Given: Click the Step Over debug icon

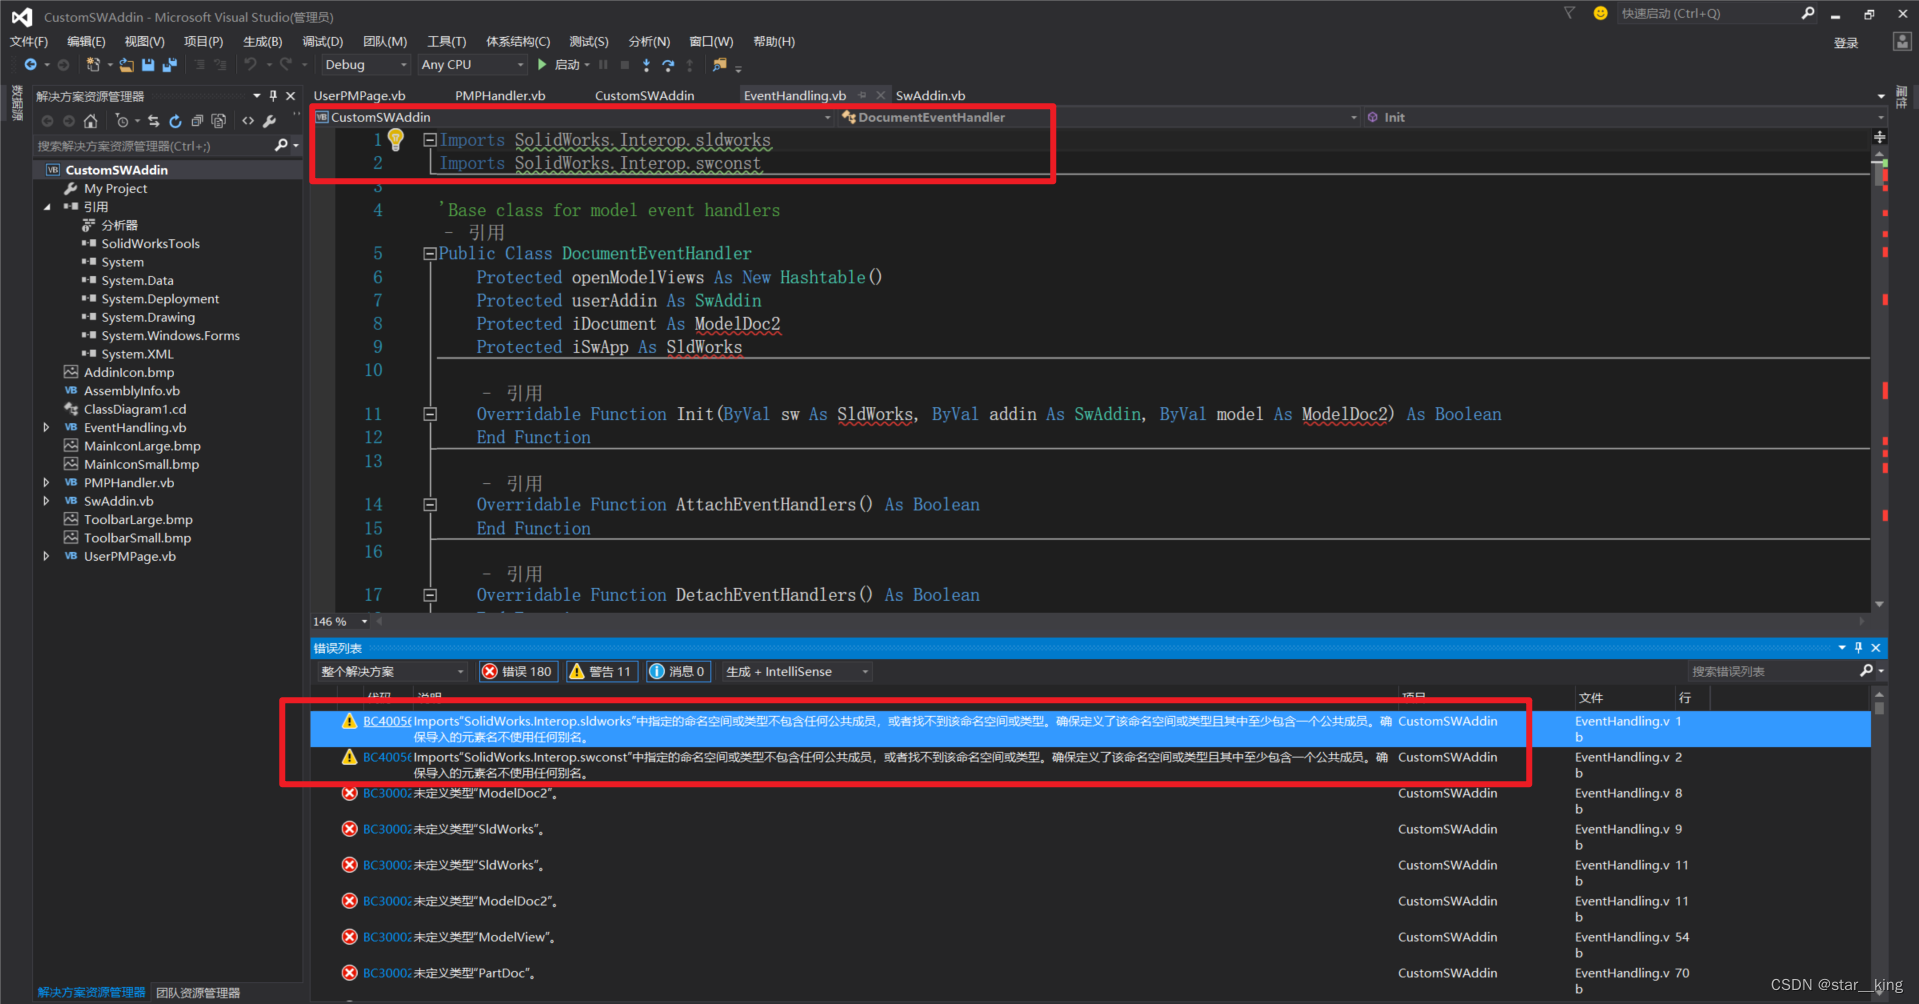Looking at the screenshot, I should (668, 65).
